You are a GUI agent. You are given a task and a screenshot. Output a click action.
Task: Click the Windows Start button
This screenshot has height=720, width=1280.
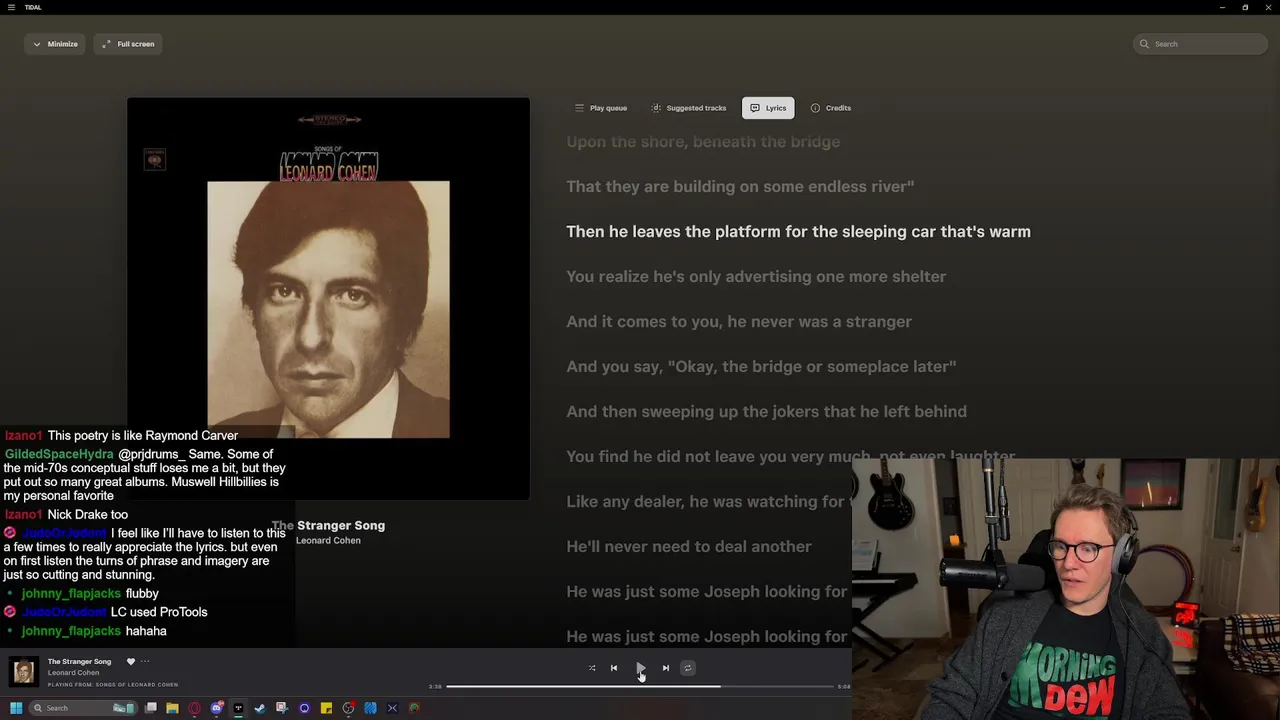(x=15, y=708)
